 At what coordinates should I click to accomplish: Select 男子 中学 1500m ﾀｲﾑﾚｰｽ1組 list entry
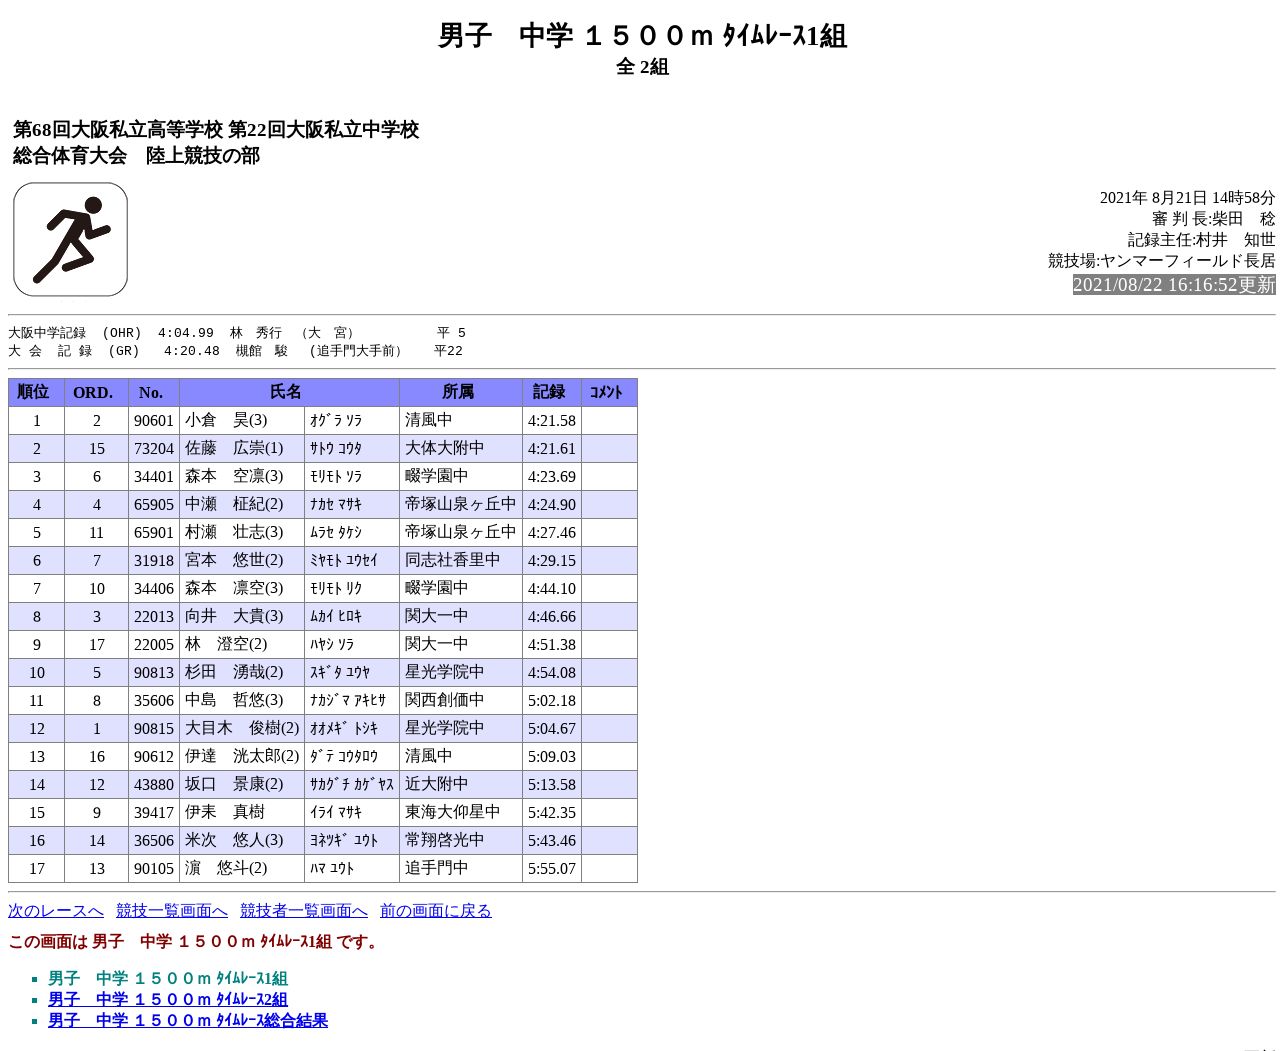(168, 978)
